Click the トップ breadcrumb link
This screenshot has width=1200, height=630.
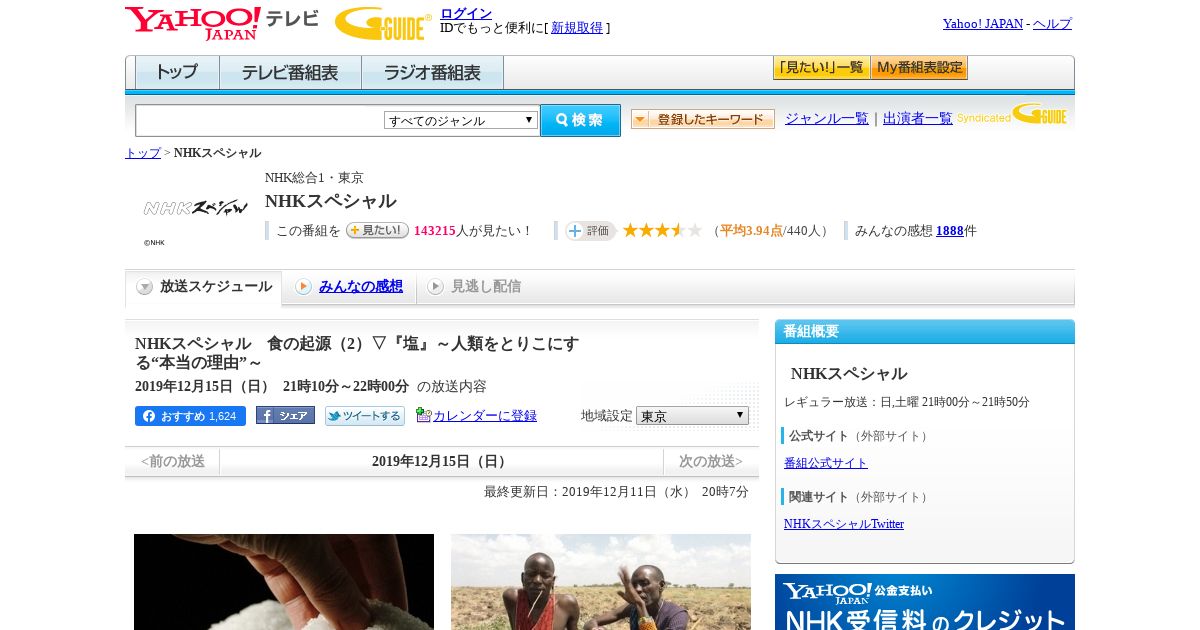[142, 153]
